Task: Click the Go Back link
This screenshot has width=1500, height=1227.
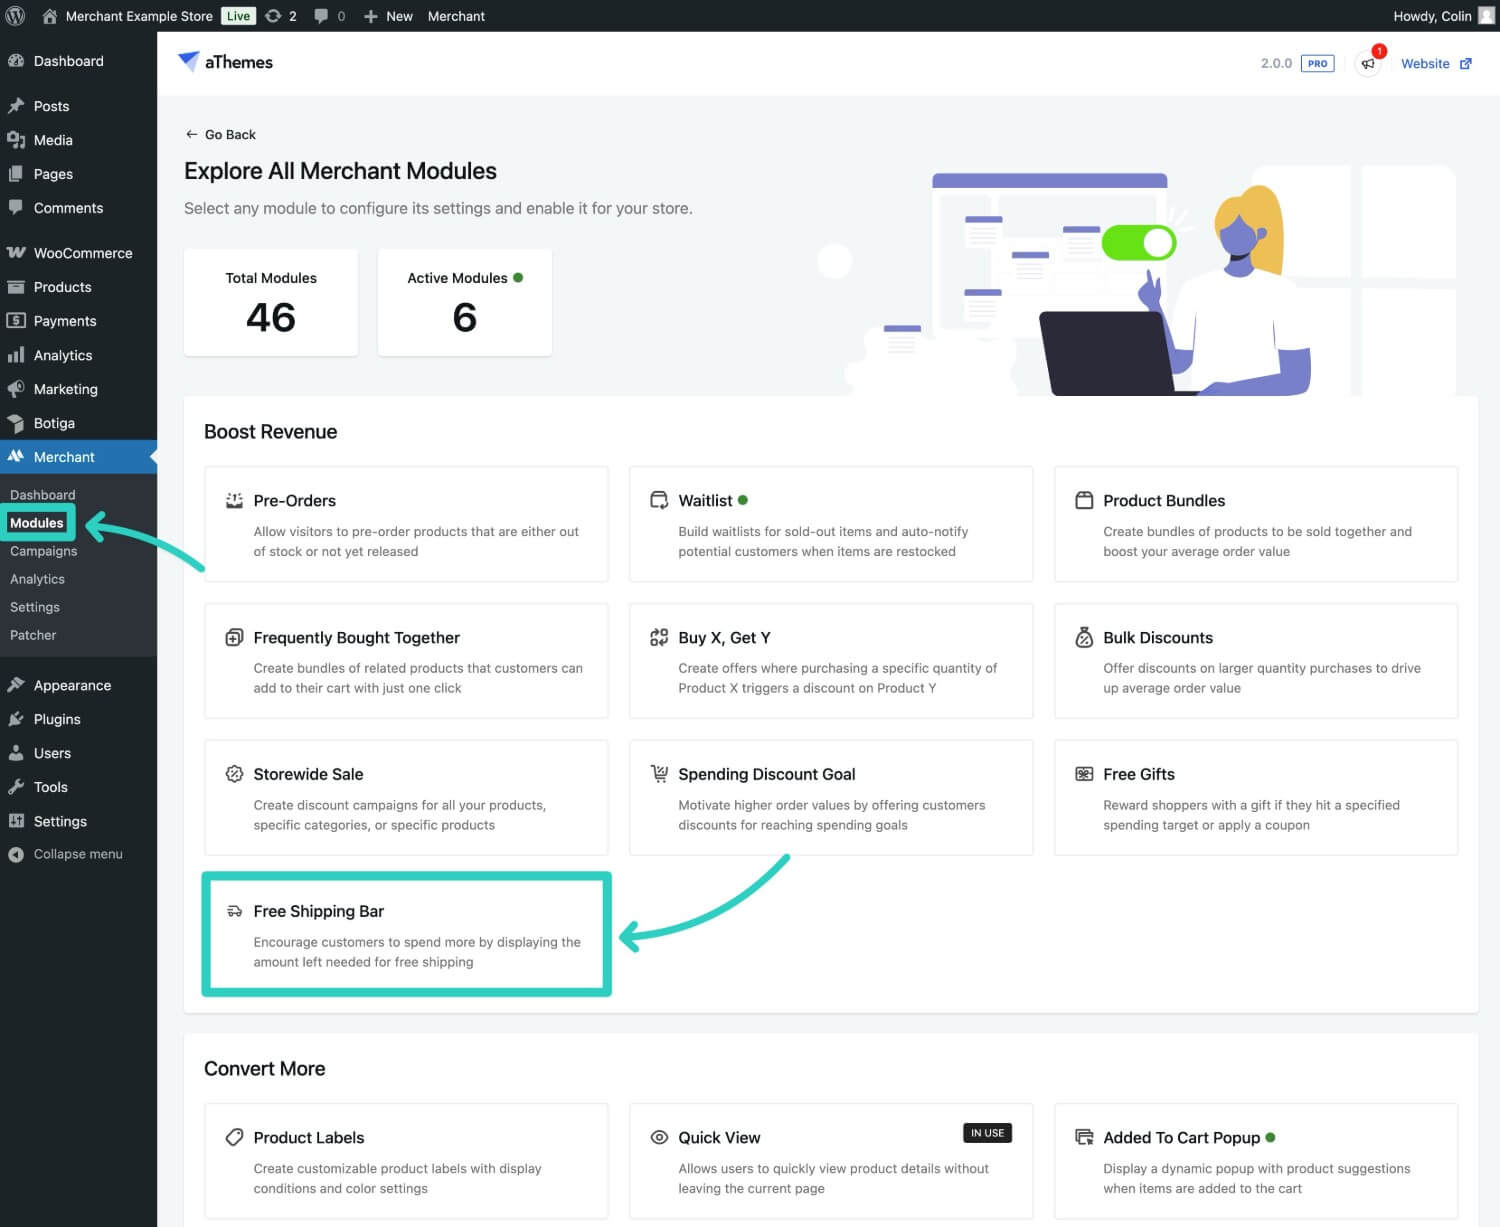Action: 221,134
